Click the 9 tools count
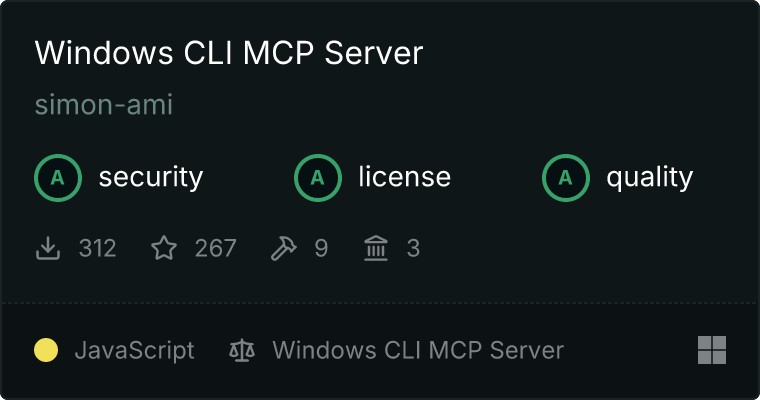Image resolution: width=760 pixels, height=400 pixels. coord(321,248)
